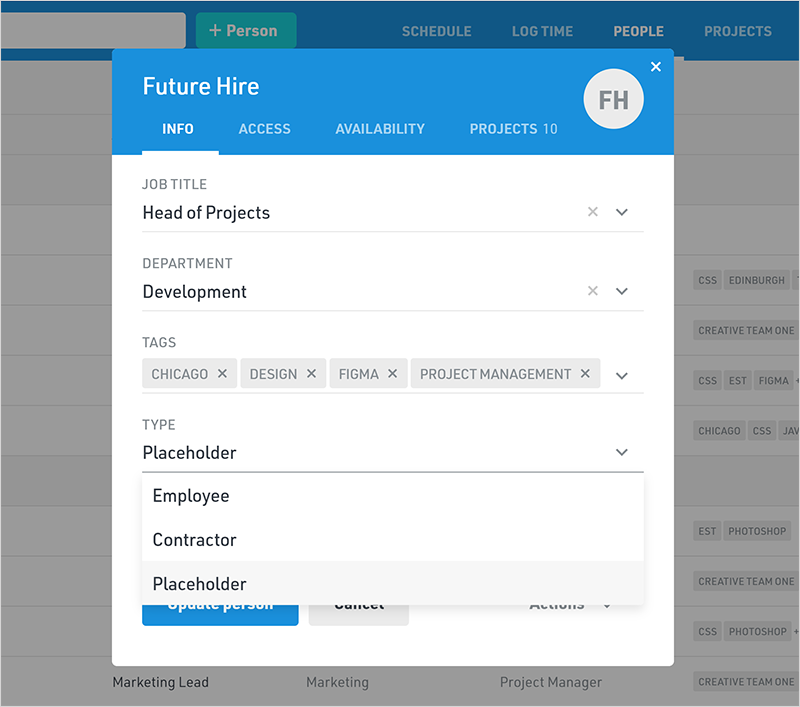The image size is (800, 707).
Task: Click the + Person button
Action: click(x=245, y=31)
